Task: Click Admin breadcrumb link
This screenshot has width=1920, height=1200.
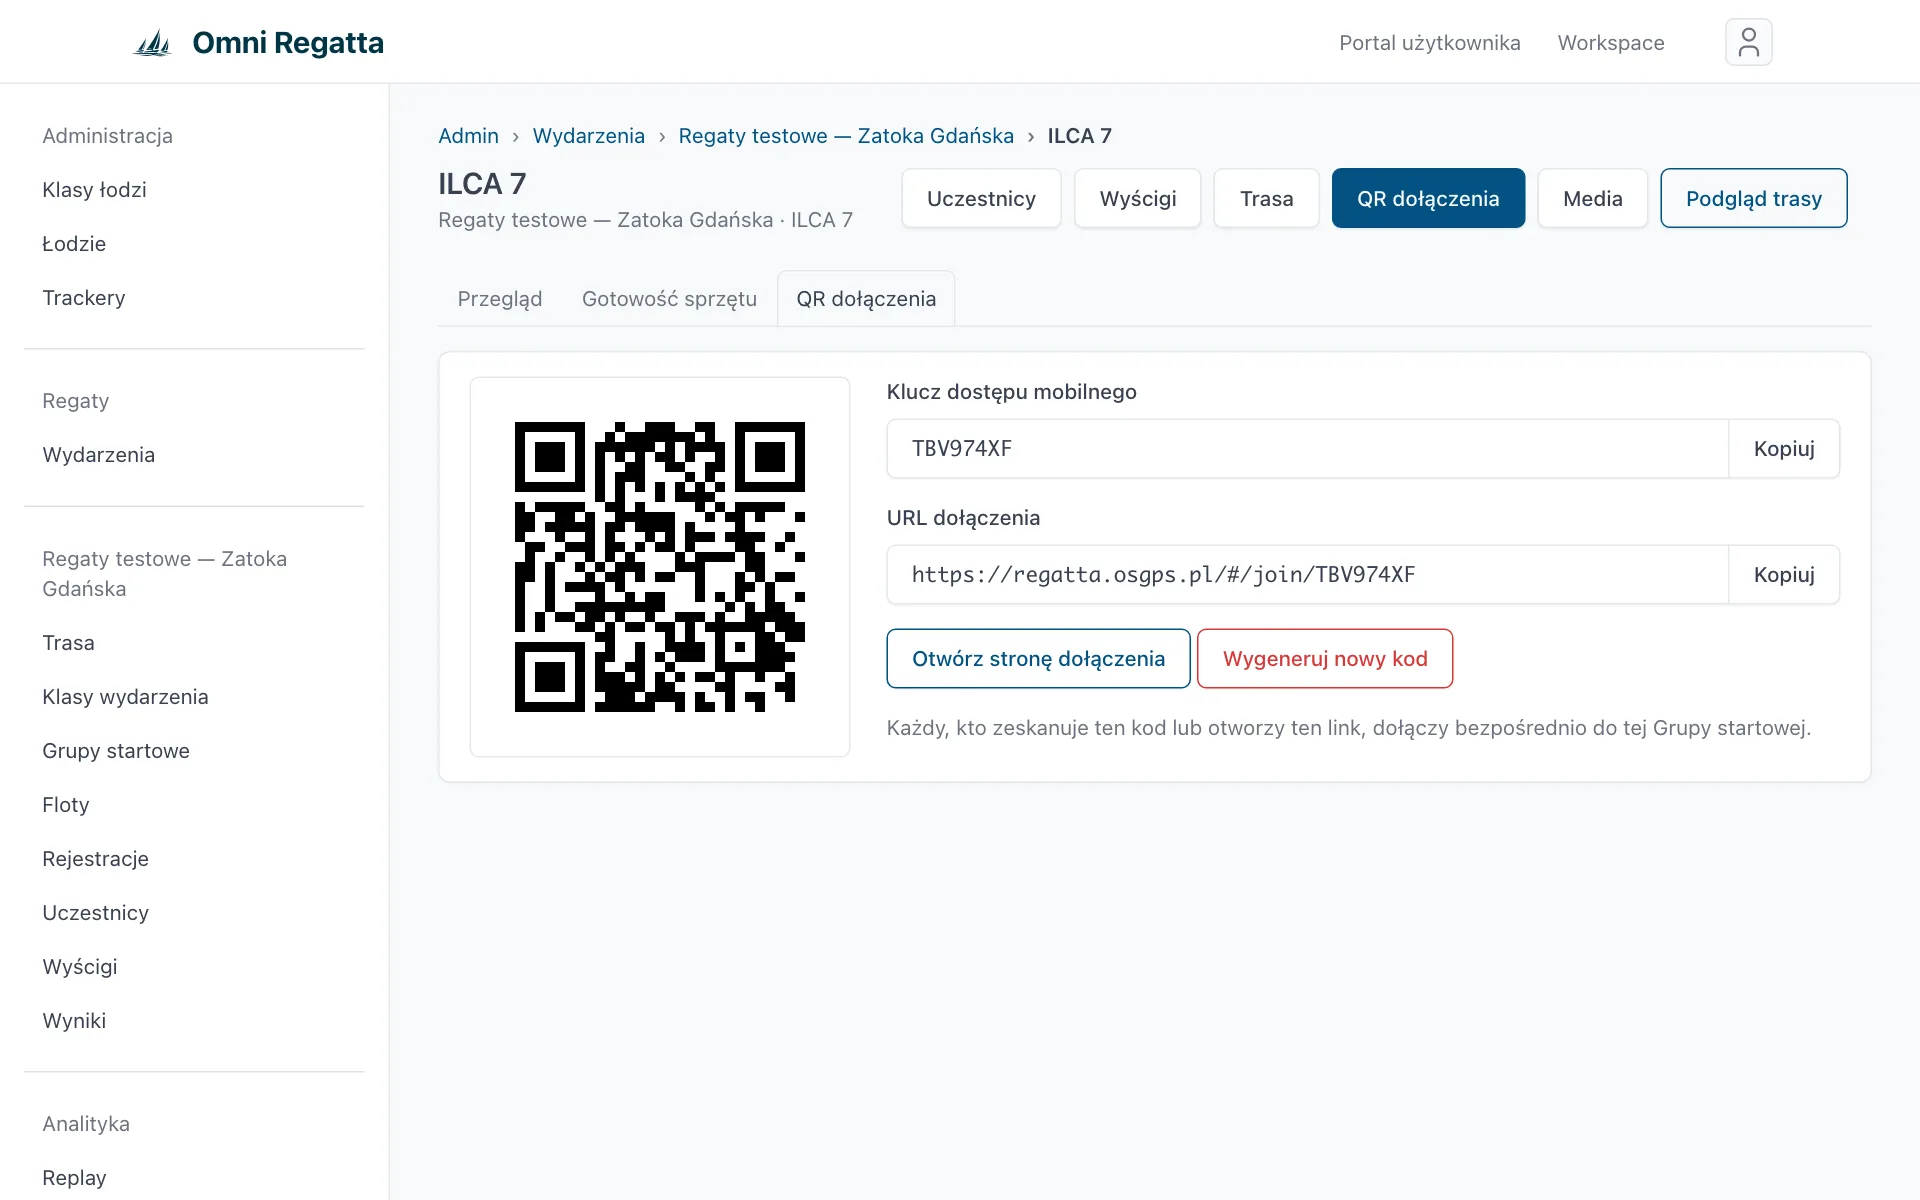Action: [468, 136]
